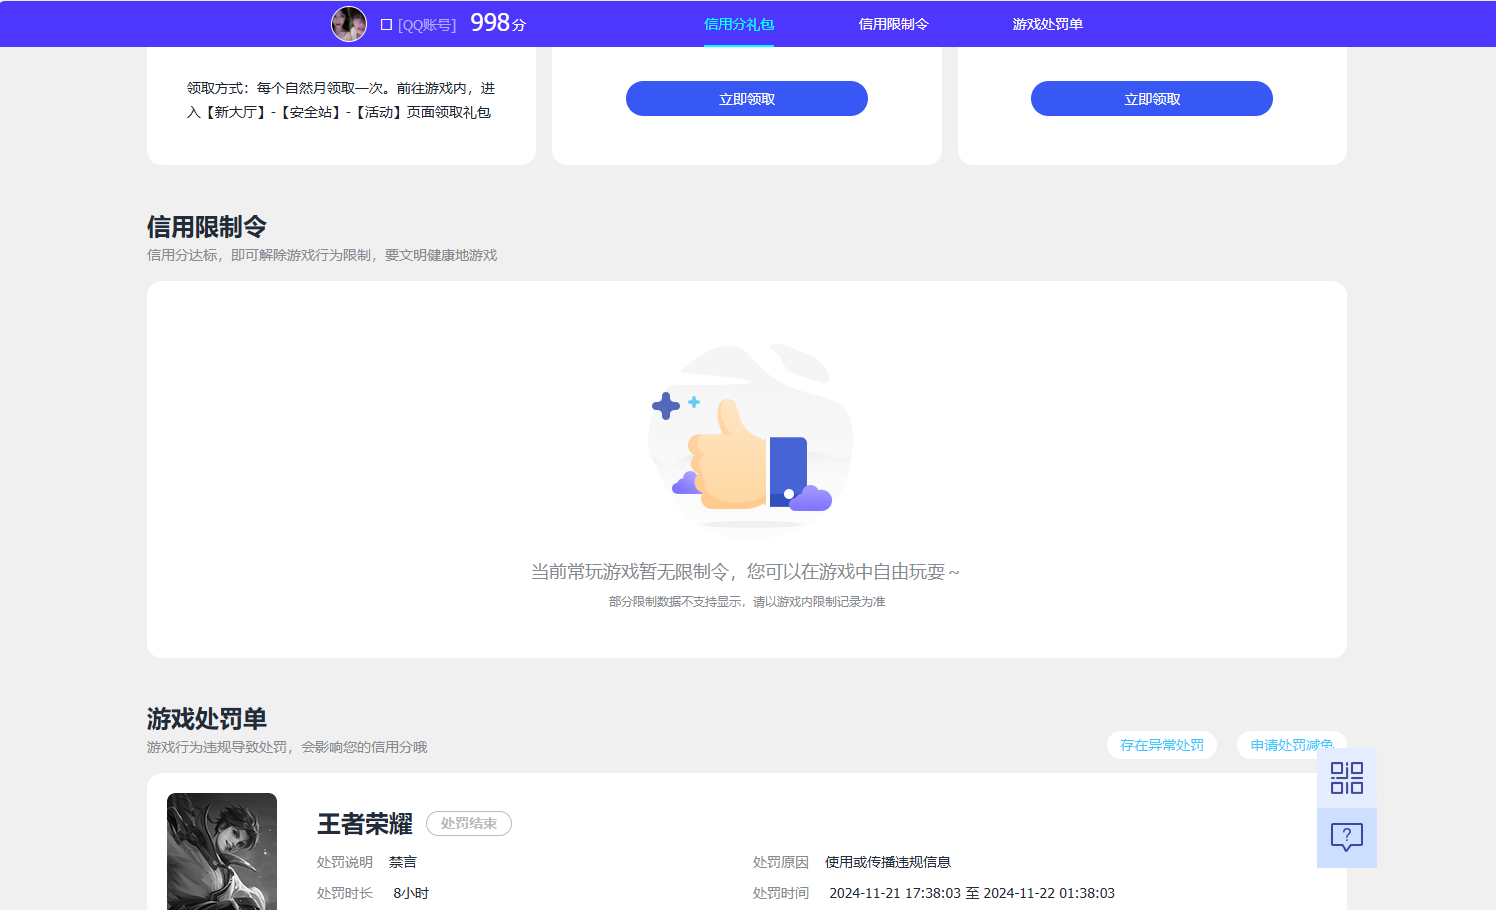Switch to 信用分礼包 tab
Image resolution: width=1496 pixels, height=910 pixels.
tap(739, 24)
